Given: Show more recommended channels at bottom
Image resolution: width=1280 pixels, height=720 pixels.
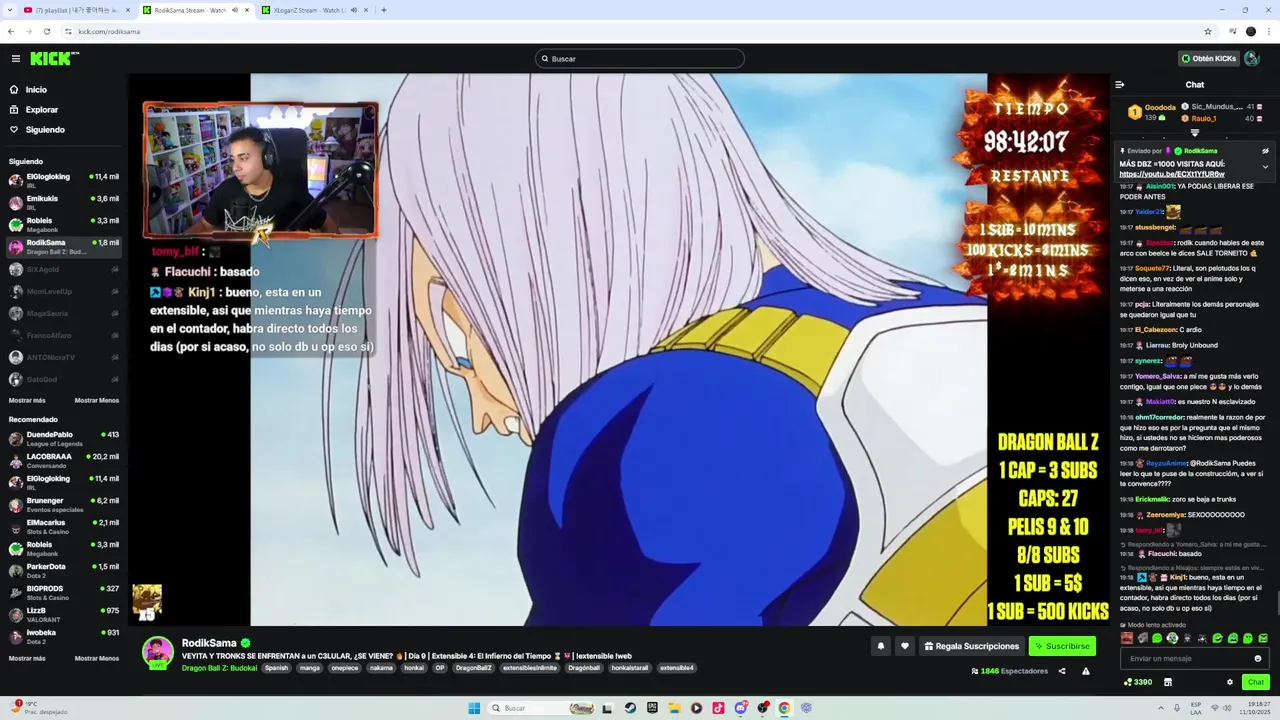Looking at the screenshot, I should [27, 658].
